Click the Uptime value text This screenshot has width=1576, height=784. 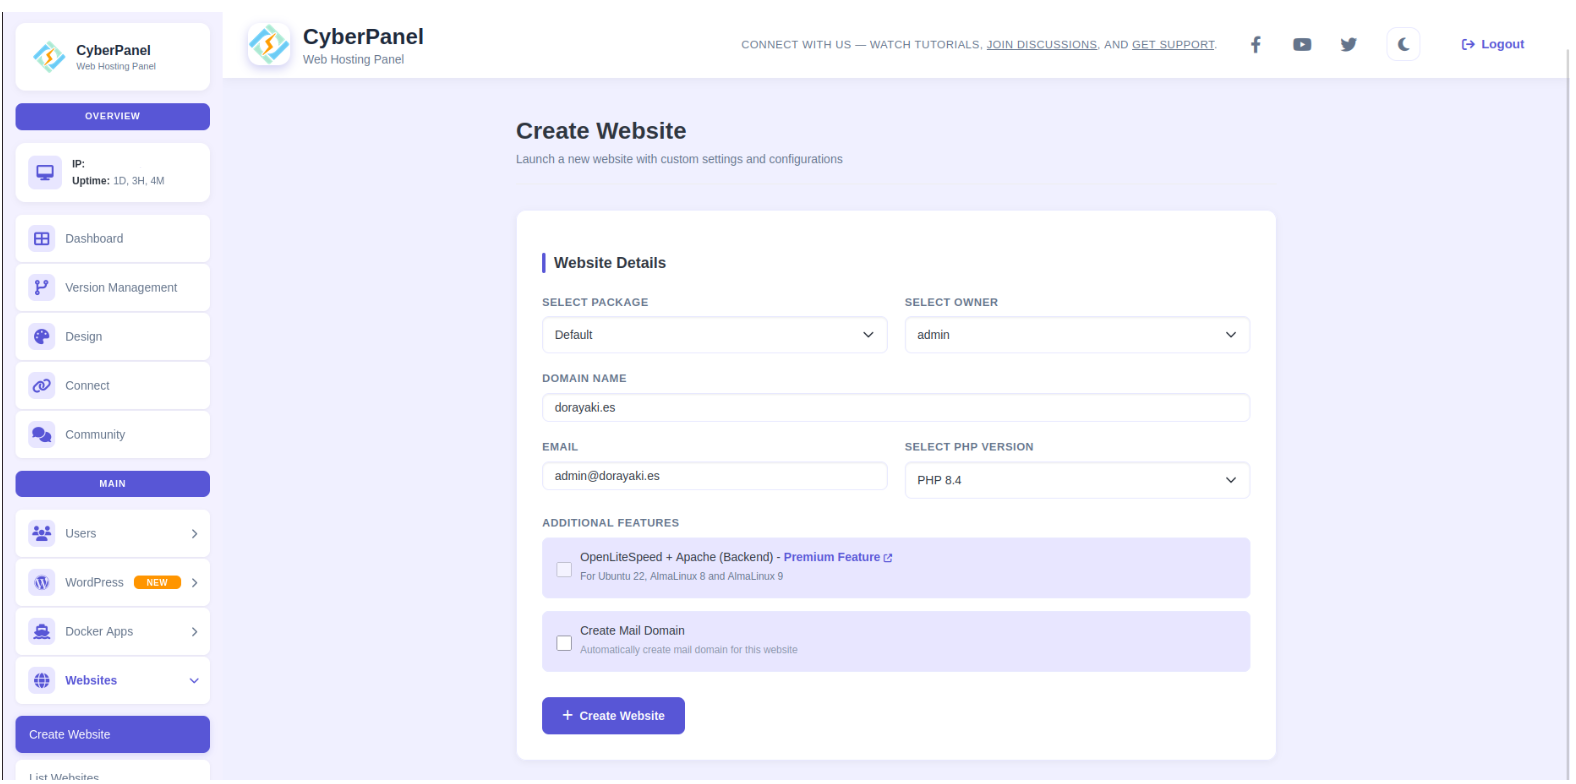coord(139,181)
